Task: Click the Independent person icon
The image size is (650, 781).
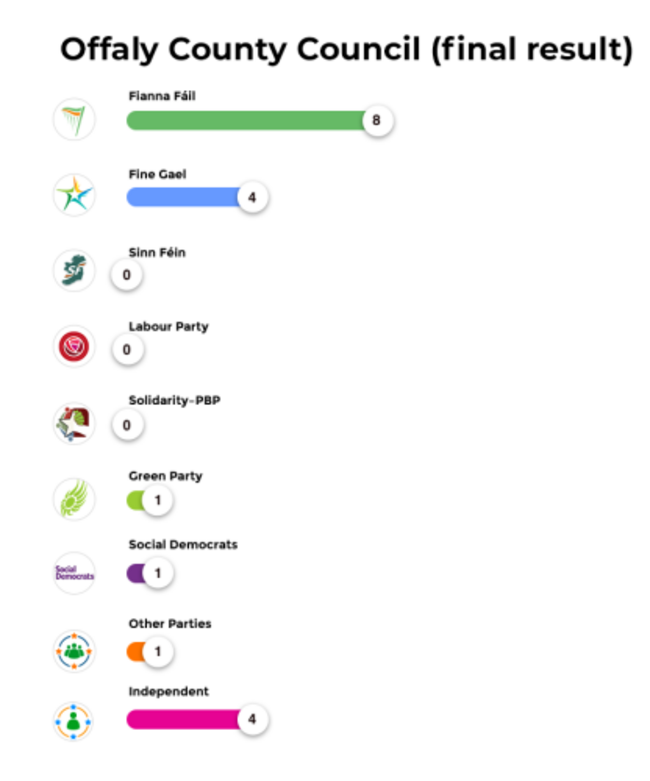Action: (74, 719)
